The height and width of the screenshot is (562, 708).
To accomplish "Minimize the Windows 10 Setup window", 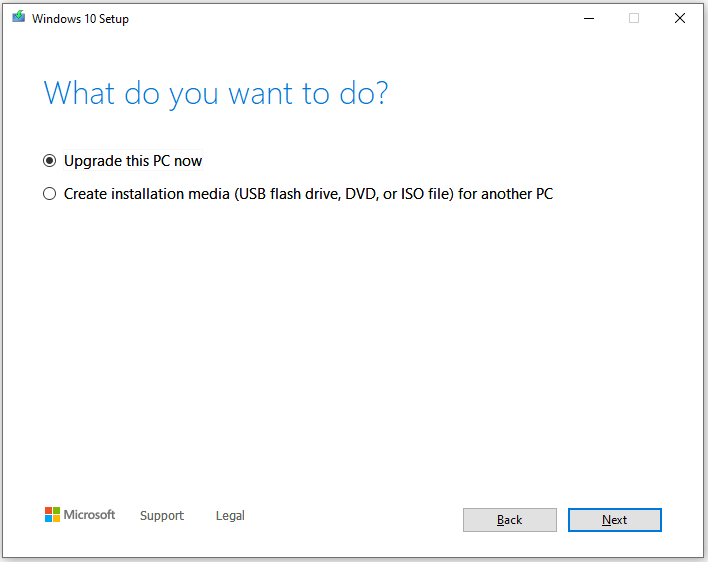I will click(x=589, y=19).
